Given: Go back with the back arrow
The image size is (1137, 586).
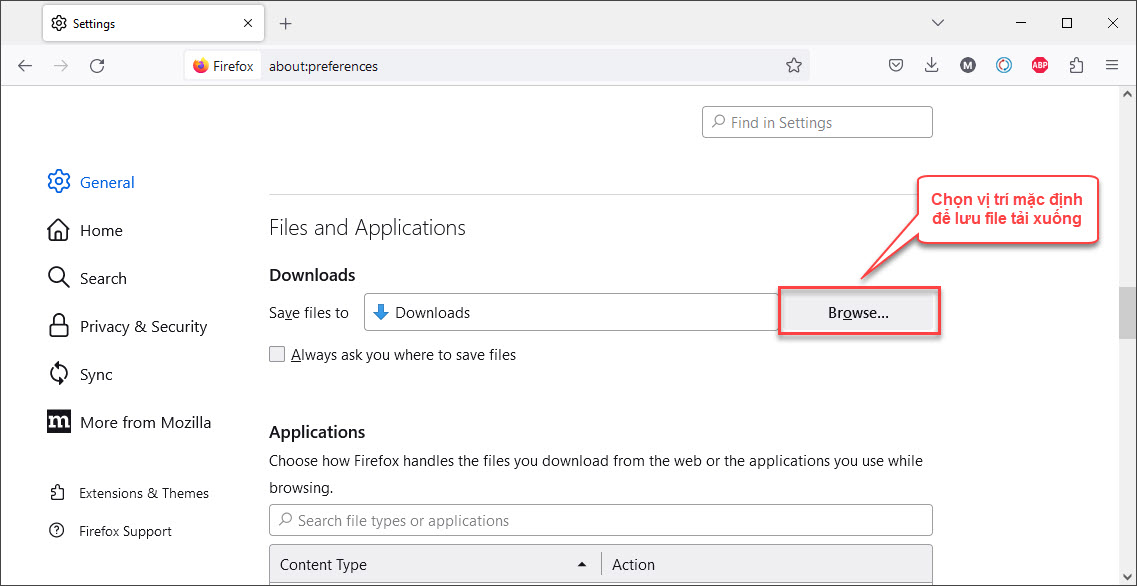Looking at the screenshot, I should [x=25, y=65].
